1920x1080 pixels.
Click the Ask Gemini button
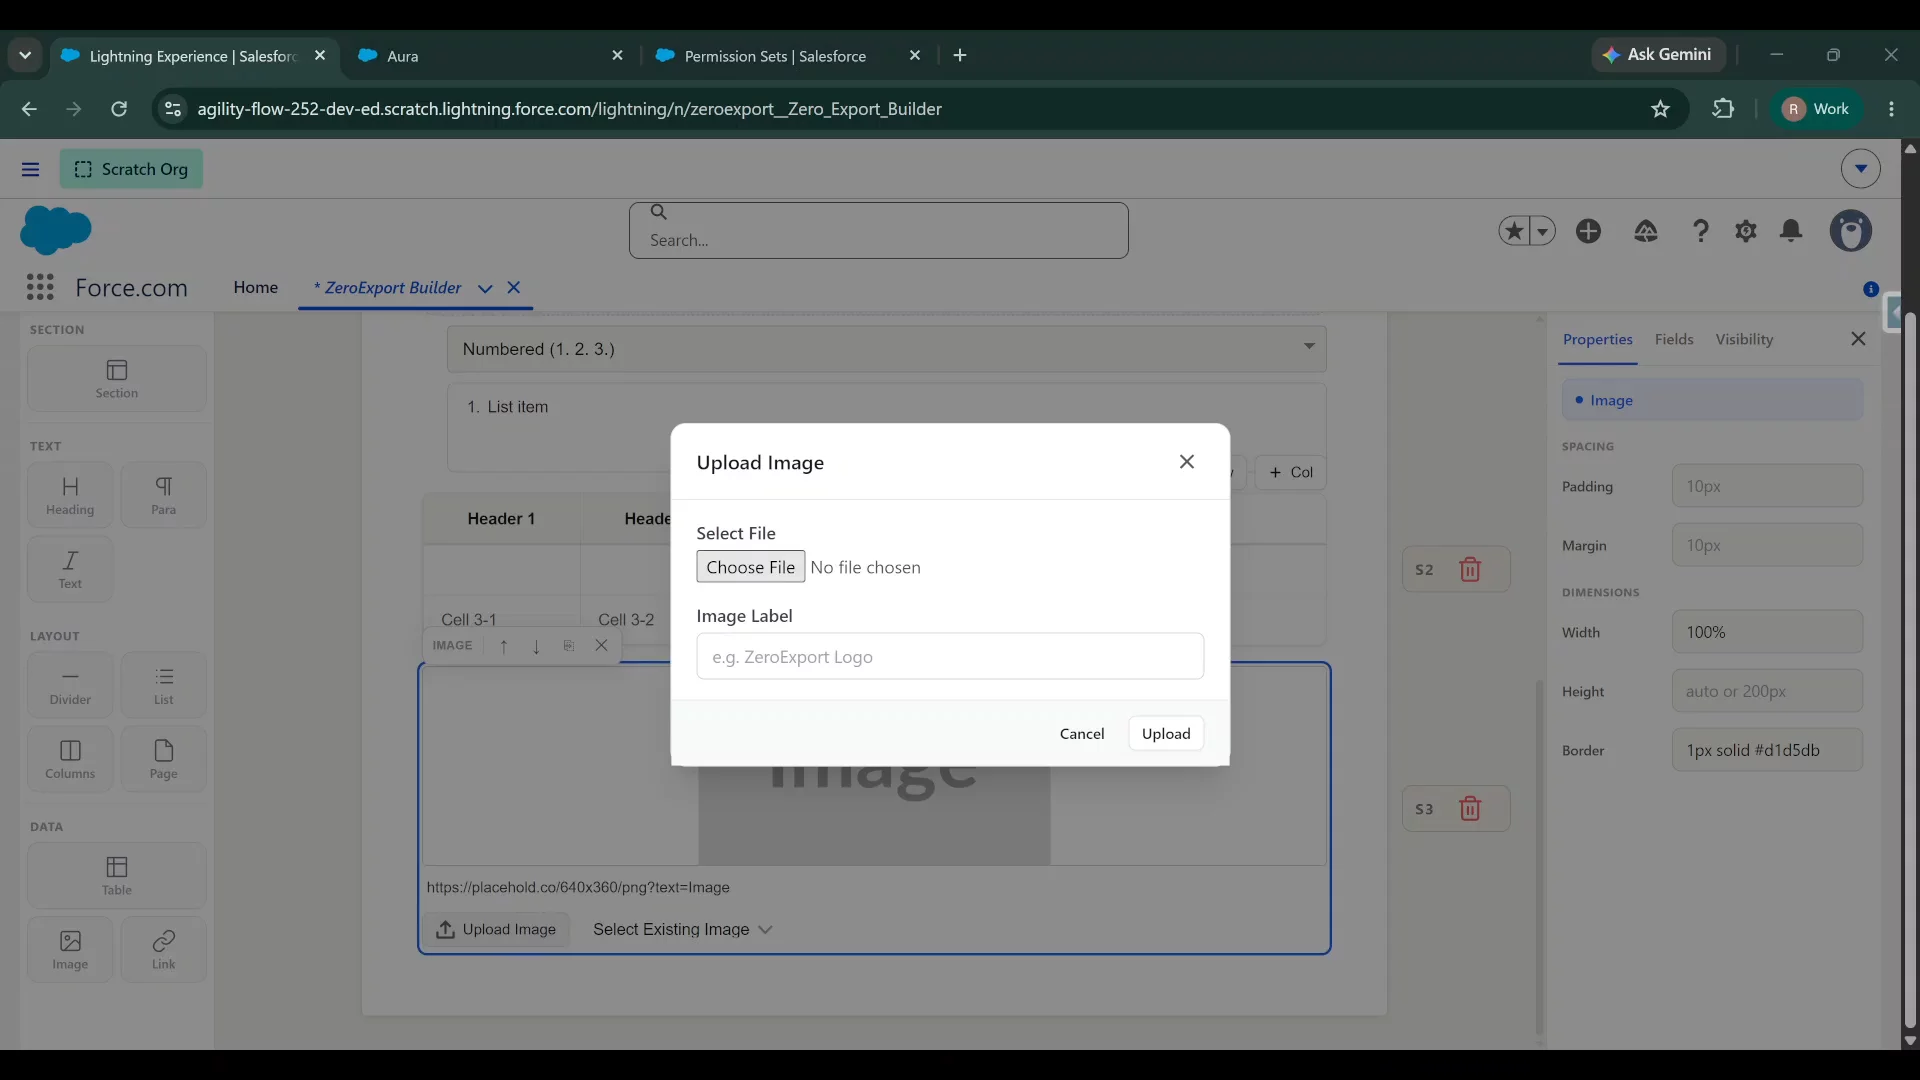[1659, 55]
